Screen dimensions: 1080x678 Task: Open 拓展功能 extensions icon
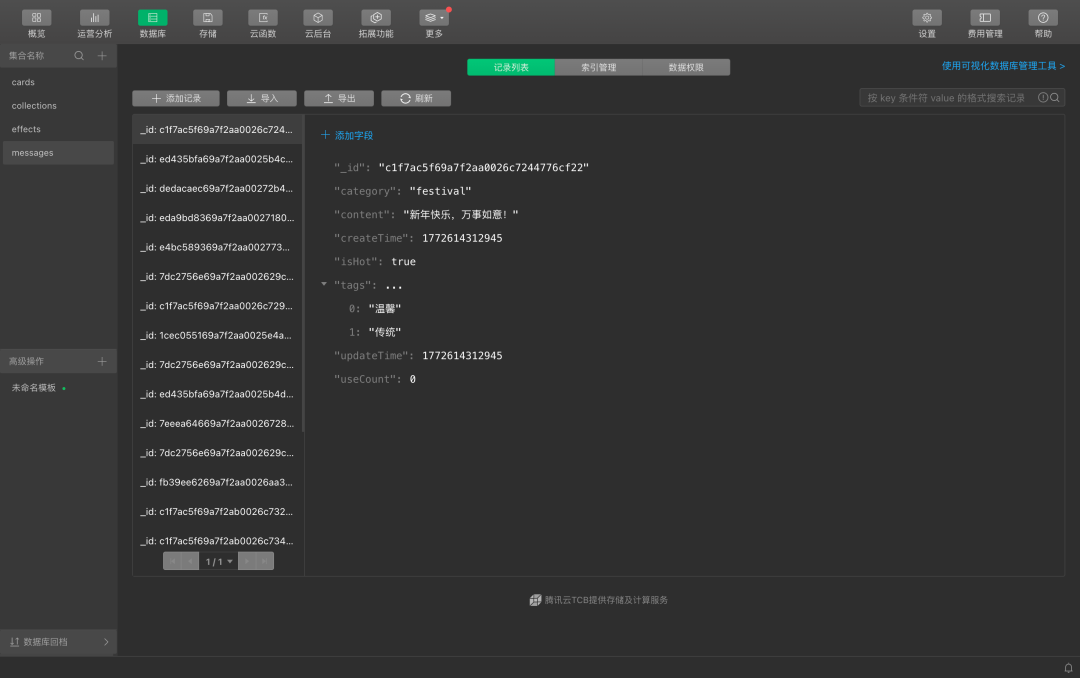point(376,18)
